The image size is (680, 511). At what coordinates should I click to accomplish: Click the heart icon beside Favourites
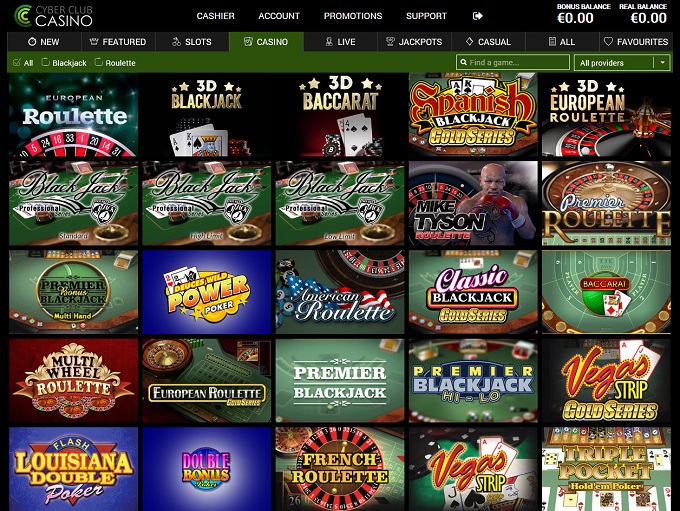pos(608,42)
